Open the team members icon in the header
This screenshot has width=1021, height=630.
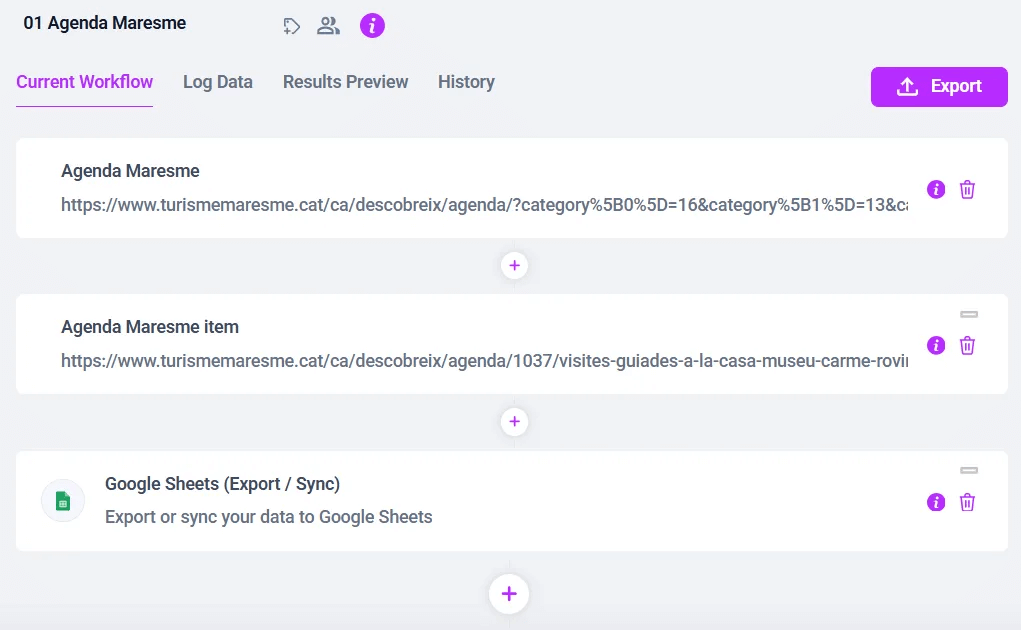329,26
